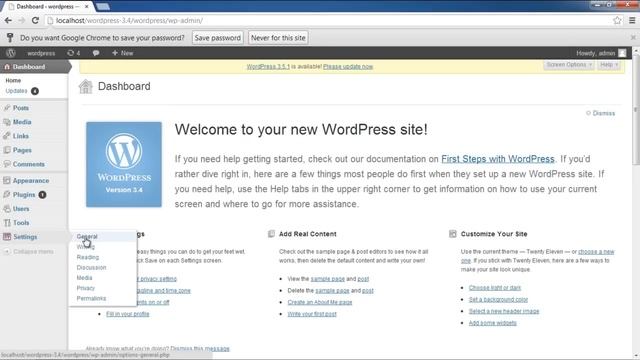Viewport: 640px width, 360px height.
Task: Click the Posts pin icon in sidebar
Action: pyautogui.click(x=7, y=108)
